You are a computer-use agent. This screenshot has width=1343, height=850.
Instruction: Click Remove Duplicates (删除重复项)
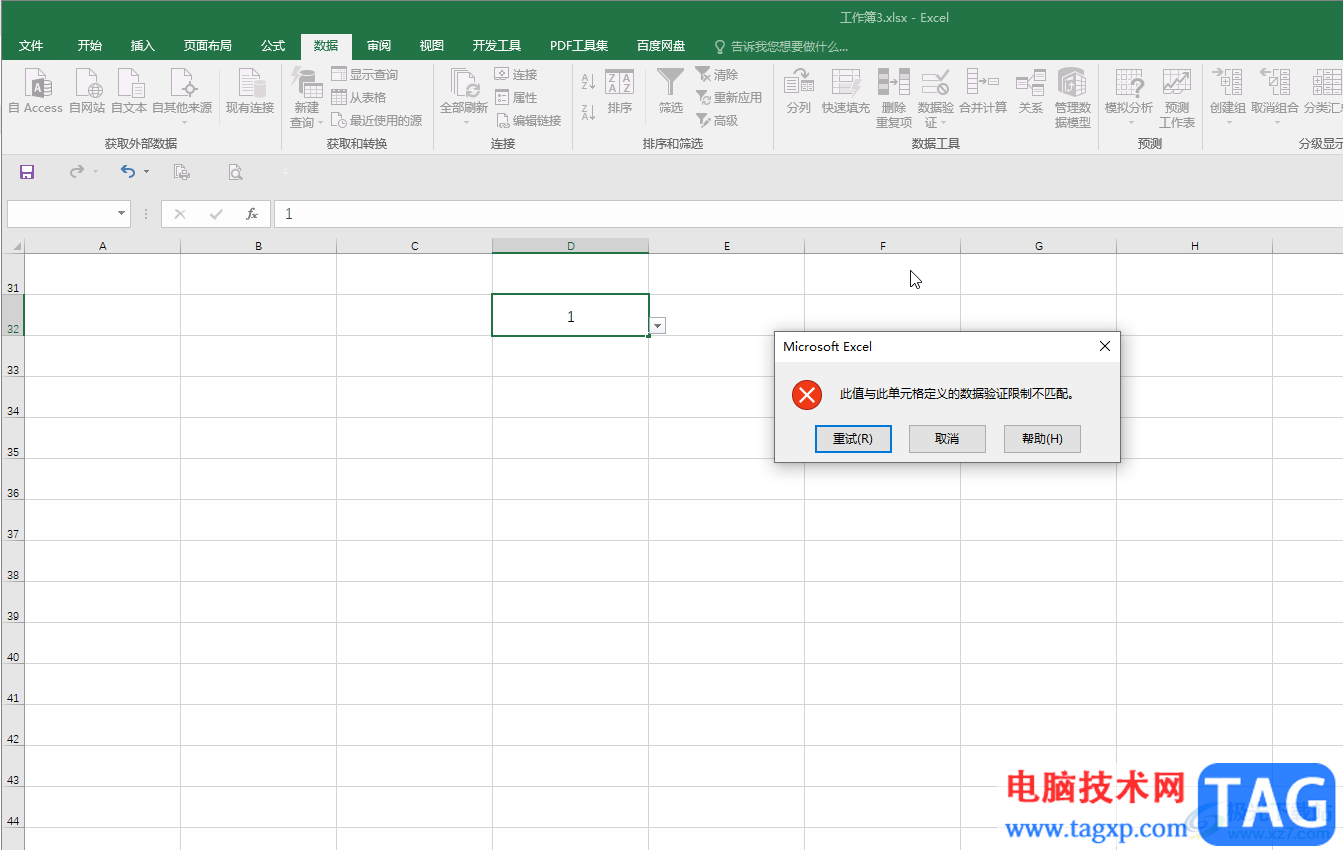pyautogui.click(x=894, y=98)
